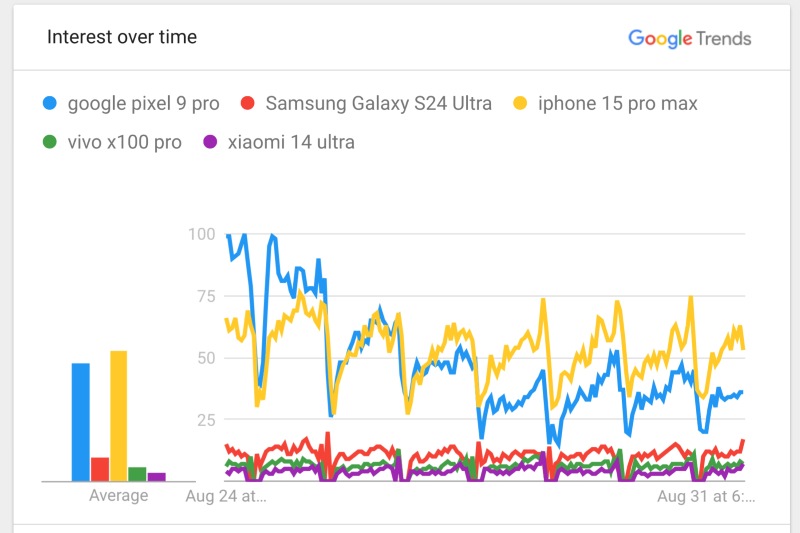The height and width of the screenshot is (533, 800).
Task: Click the Aug 24 start date axis label
Action: click(226, 495)
